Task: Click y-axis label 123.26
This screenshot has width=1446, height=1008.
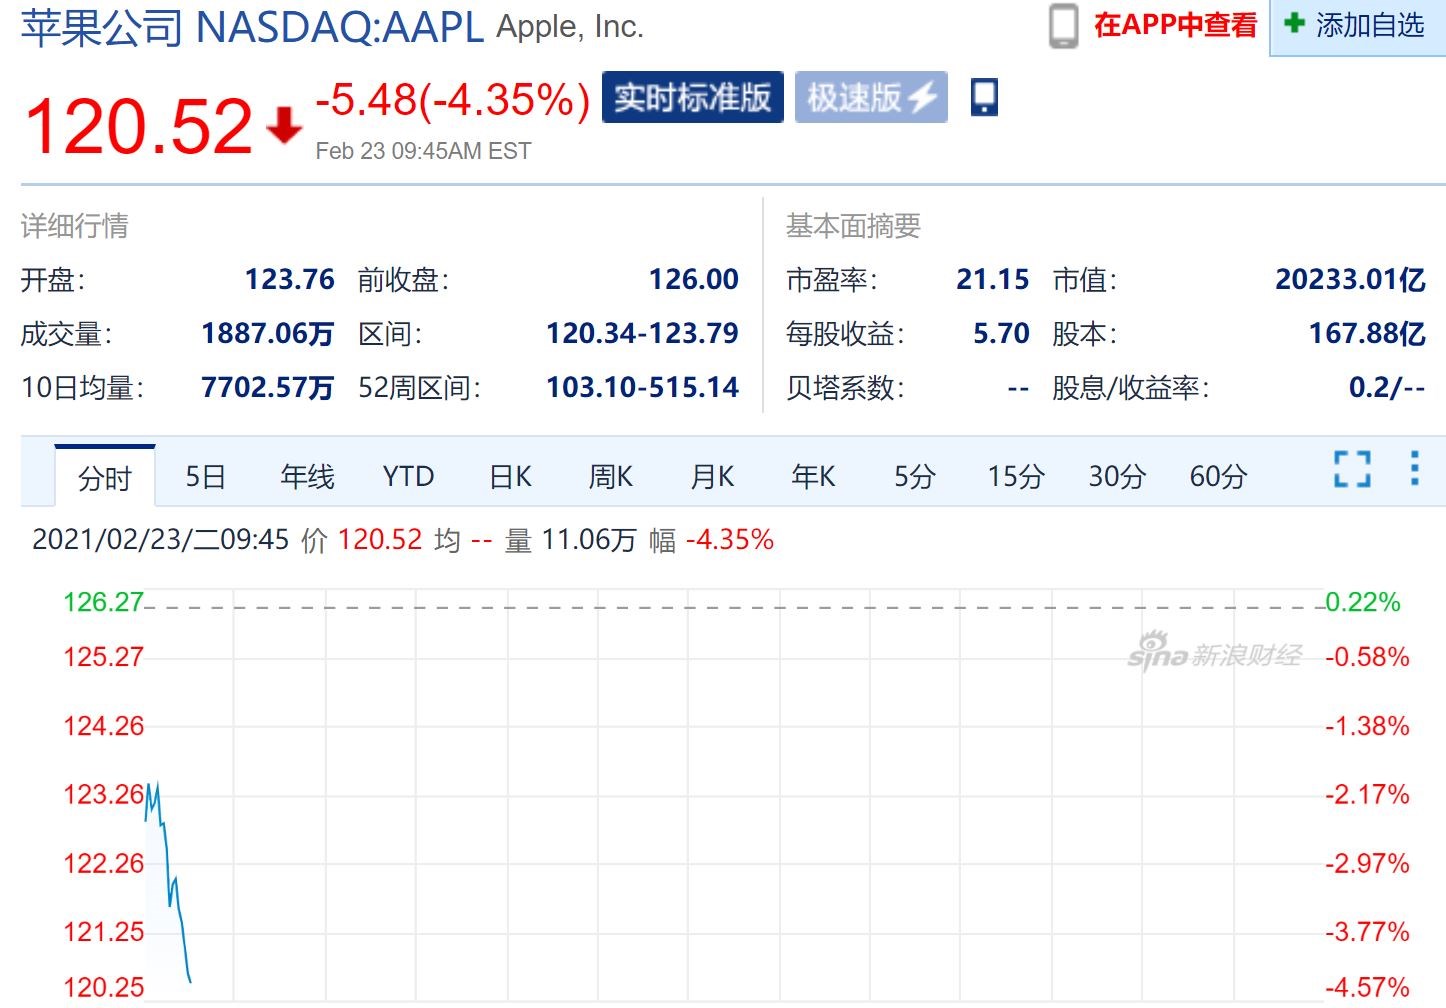Action: [x=104, y=795]
